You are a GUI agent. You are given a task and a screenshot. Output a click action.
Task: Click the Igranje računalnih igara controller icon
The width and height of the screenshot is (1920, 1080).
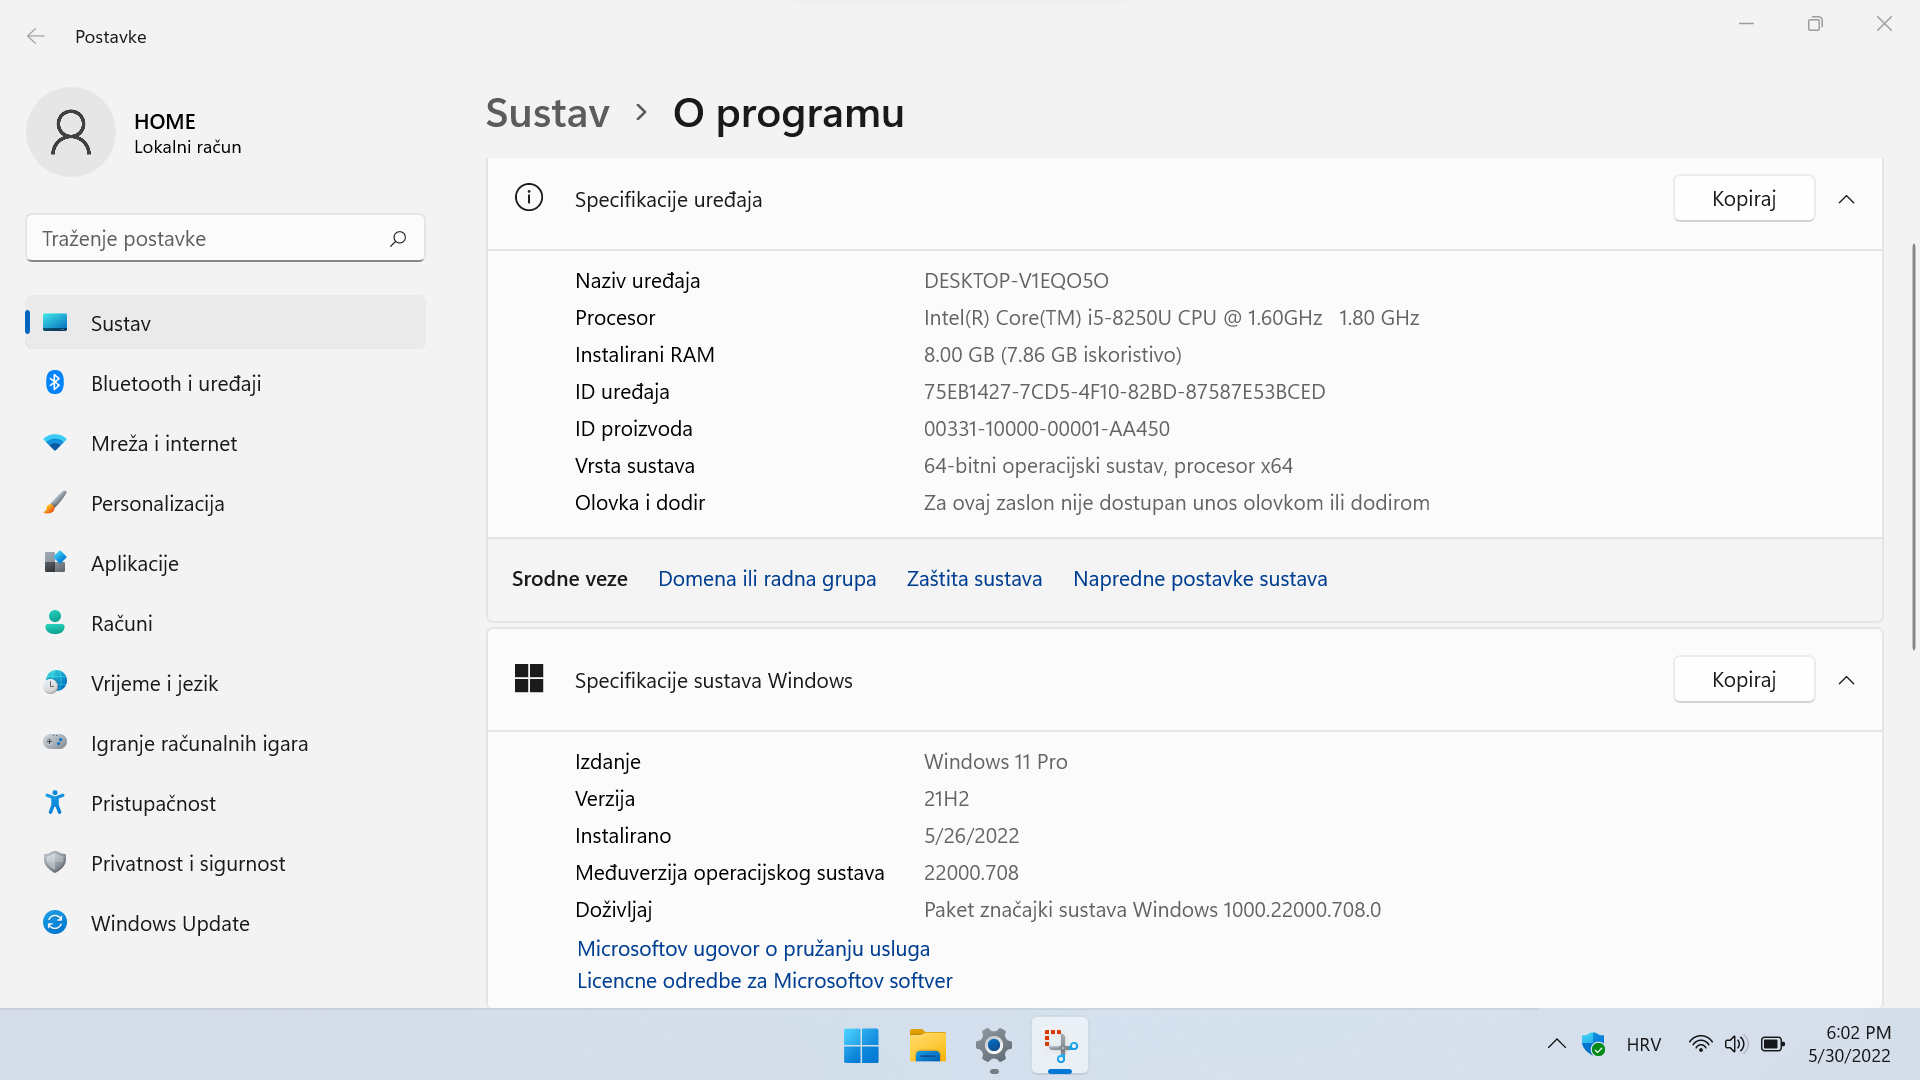click(55, 742)
